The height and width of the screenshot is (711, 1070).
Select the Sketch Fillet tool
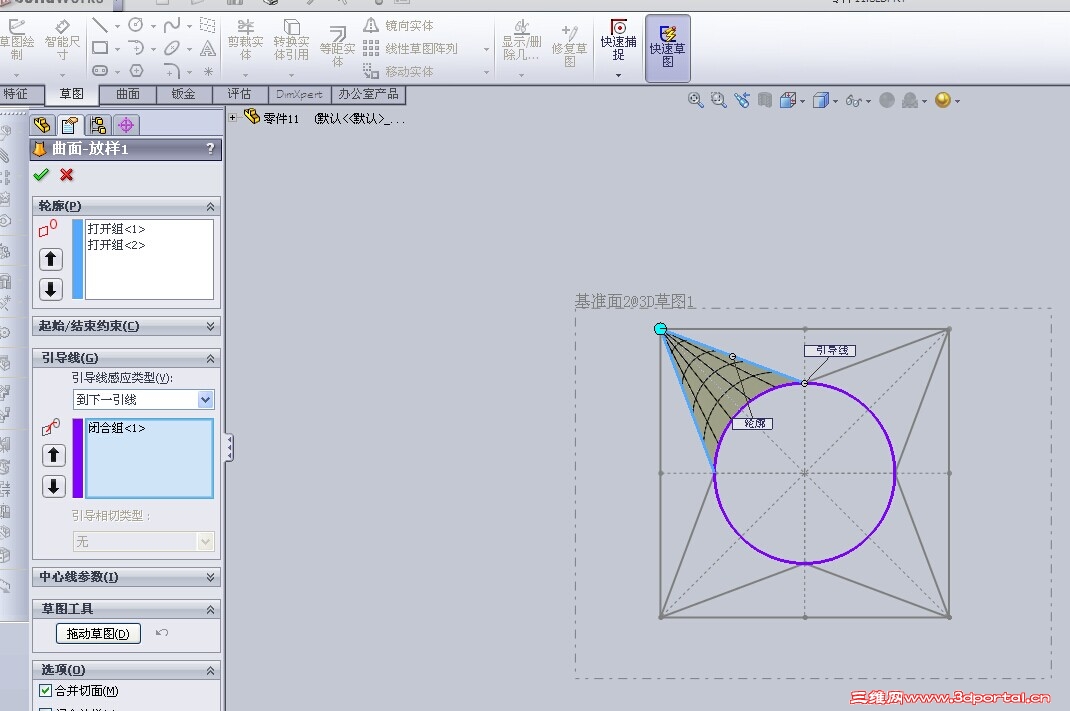(x=172, y=70)
